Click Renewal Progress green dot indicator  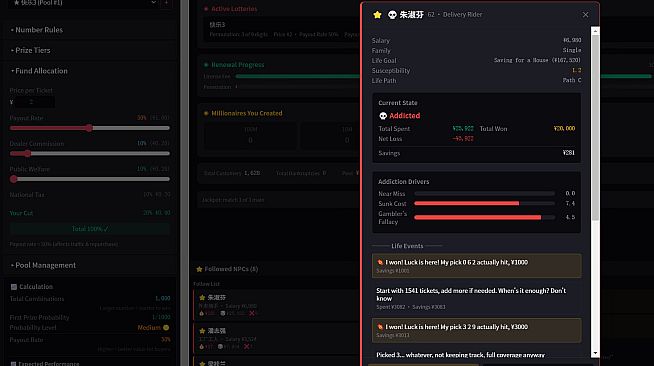[206, 65]
